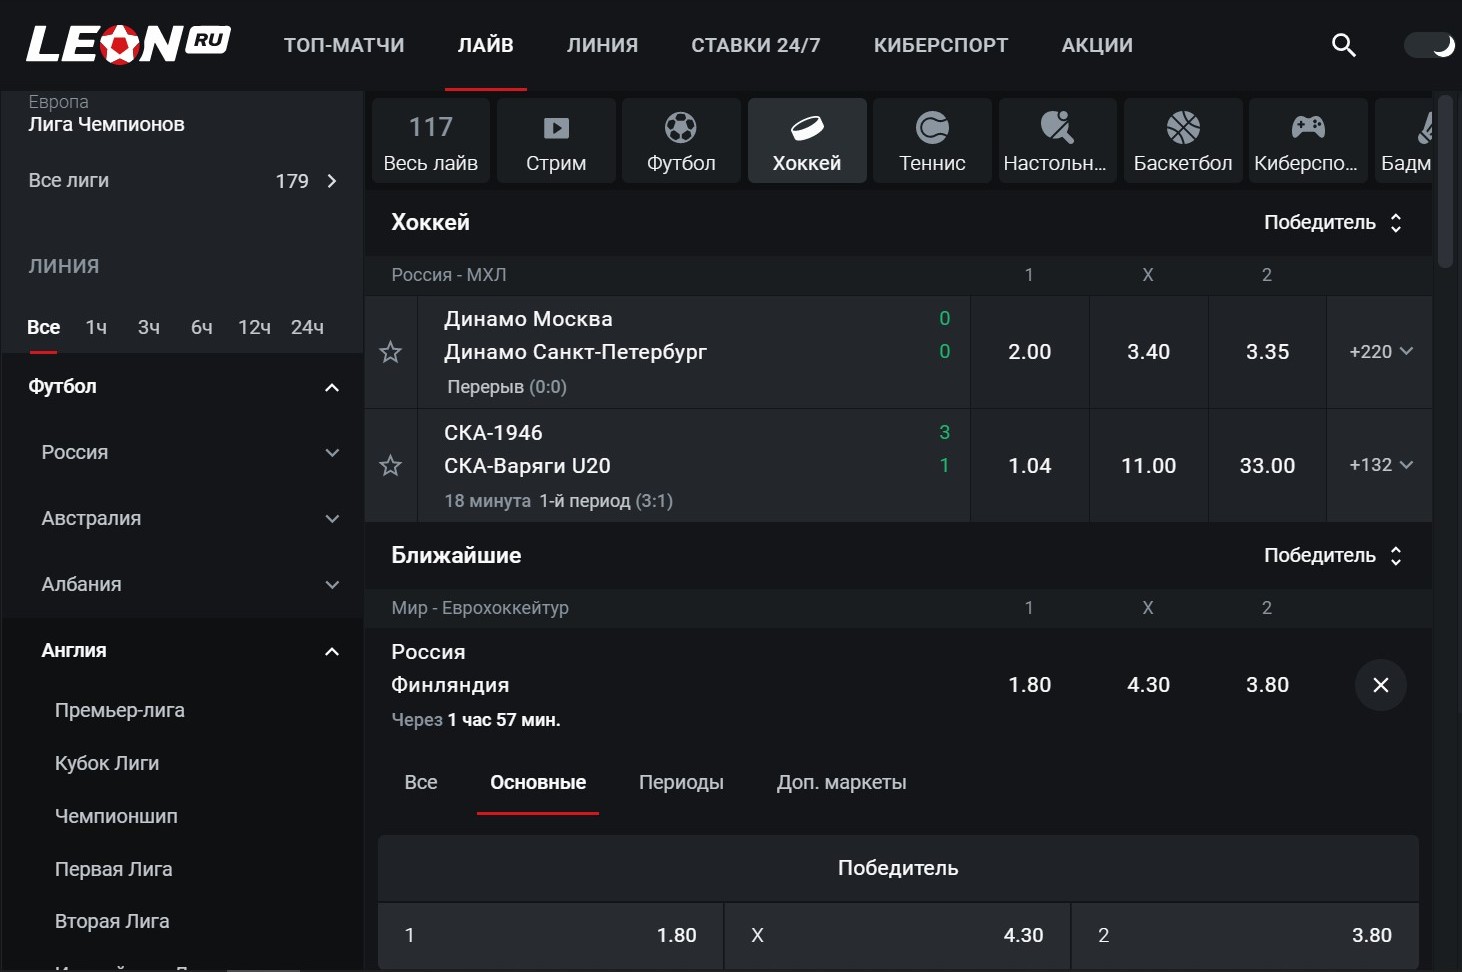Viewport: 1462px width, 972px height.
Task: Switch to the Все markets tab
Action: (x=421, y=782)
